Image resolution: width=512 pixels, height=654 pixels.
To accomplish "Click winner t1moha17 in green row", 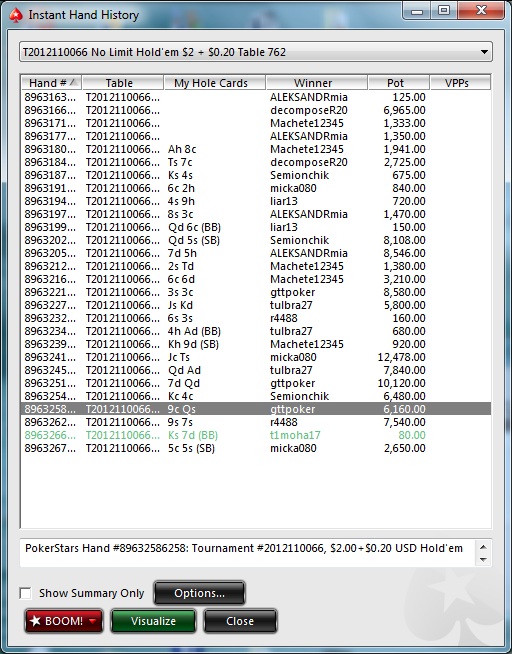I will [295, 435].
